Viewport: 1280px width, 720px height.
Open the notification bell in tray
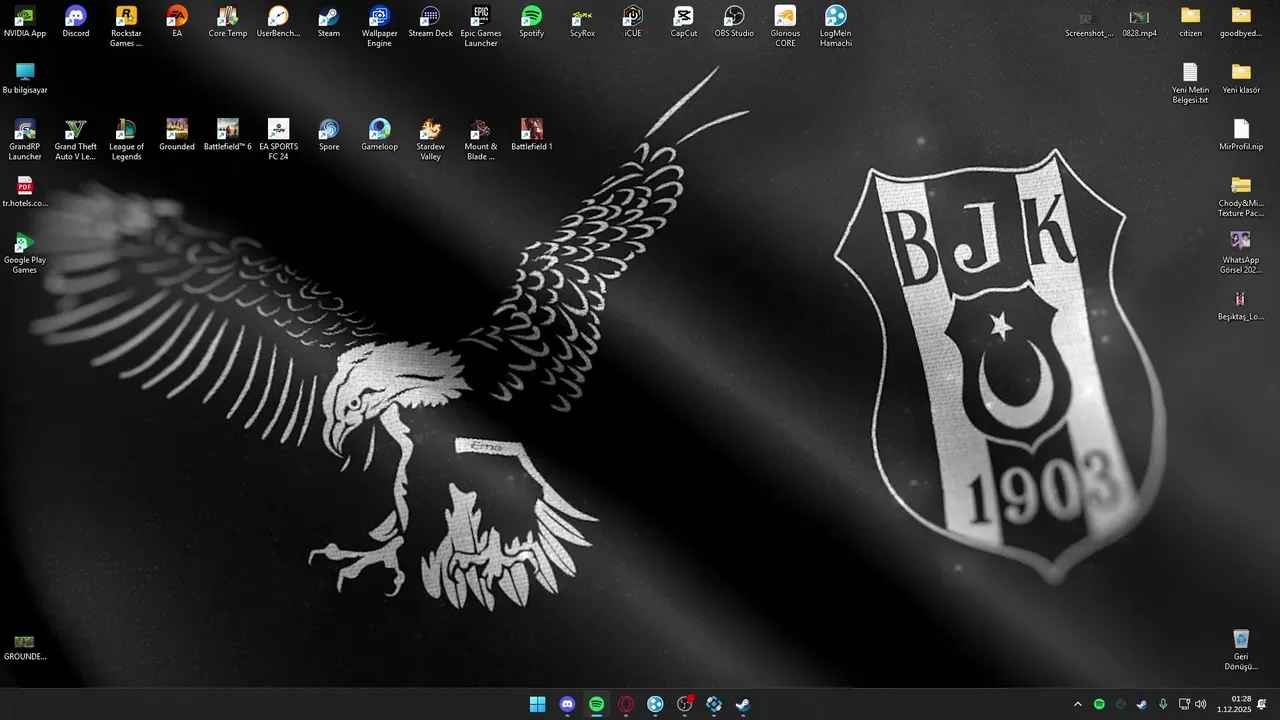(x=1262, y=704)
